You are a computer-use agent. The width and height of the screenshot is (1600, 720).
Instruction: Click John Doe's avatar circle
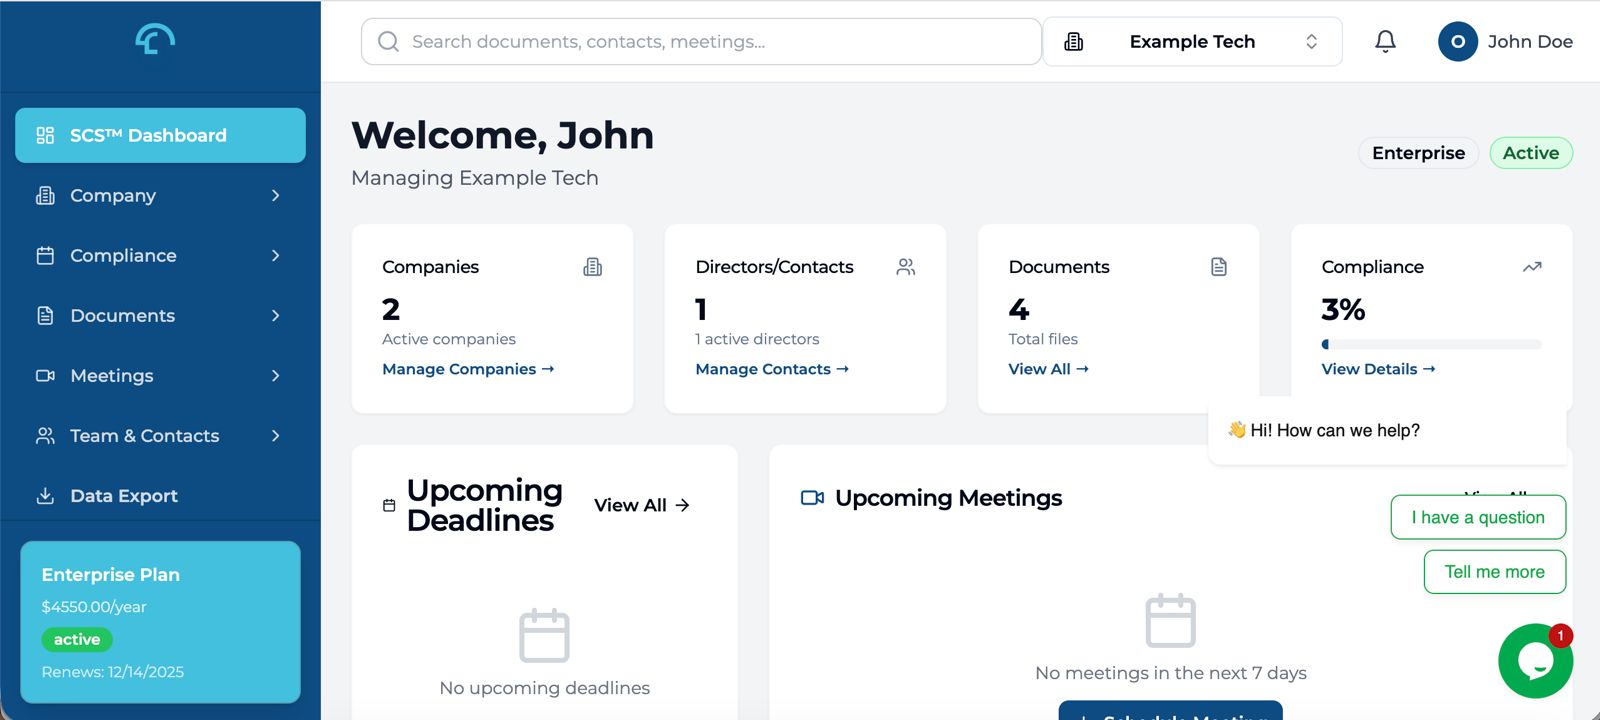click(1457, 42)
